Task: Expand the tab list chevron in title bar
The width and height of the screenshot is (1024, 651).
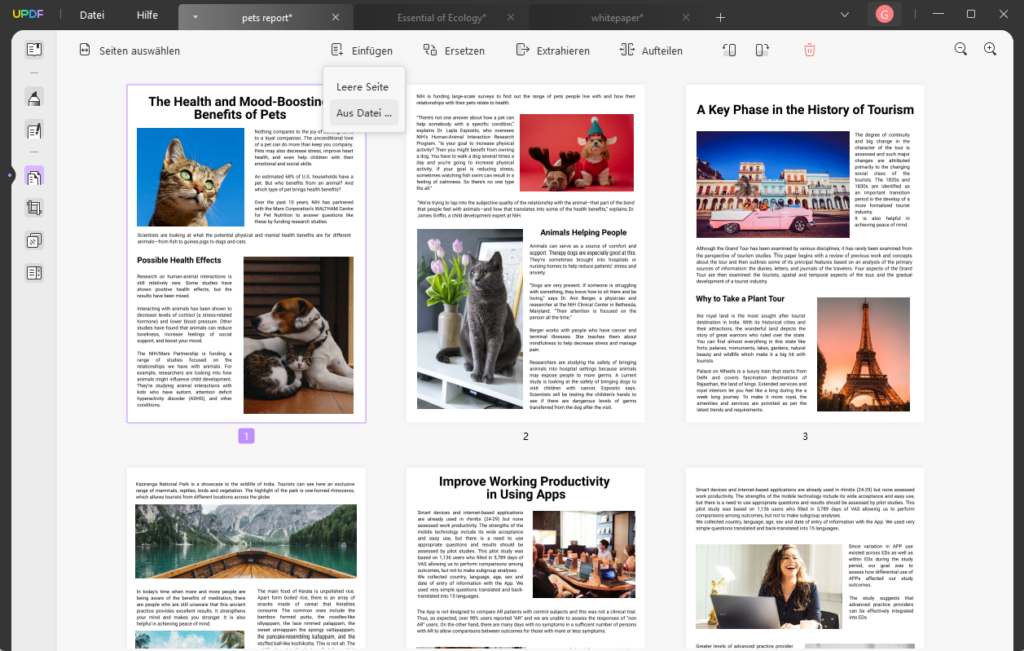Action: click(845, 15)
